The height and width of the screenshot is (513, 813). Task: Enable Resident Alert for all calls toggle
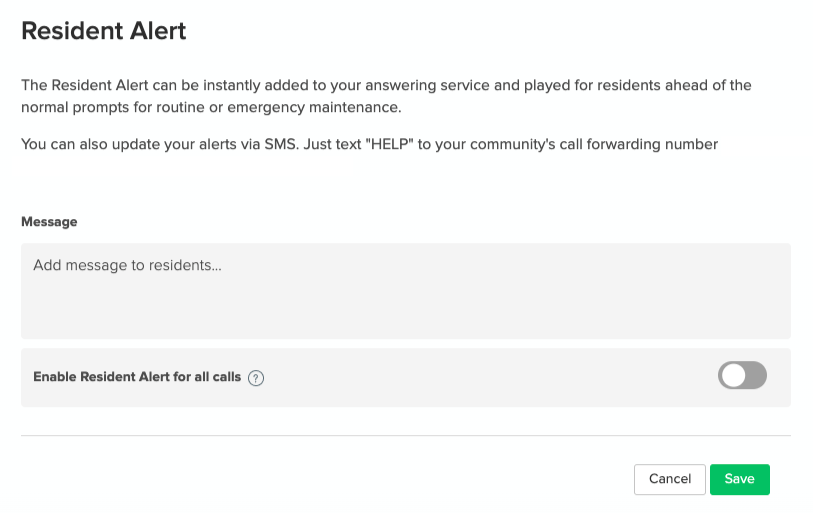tap(742, 375)
